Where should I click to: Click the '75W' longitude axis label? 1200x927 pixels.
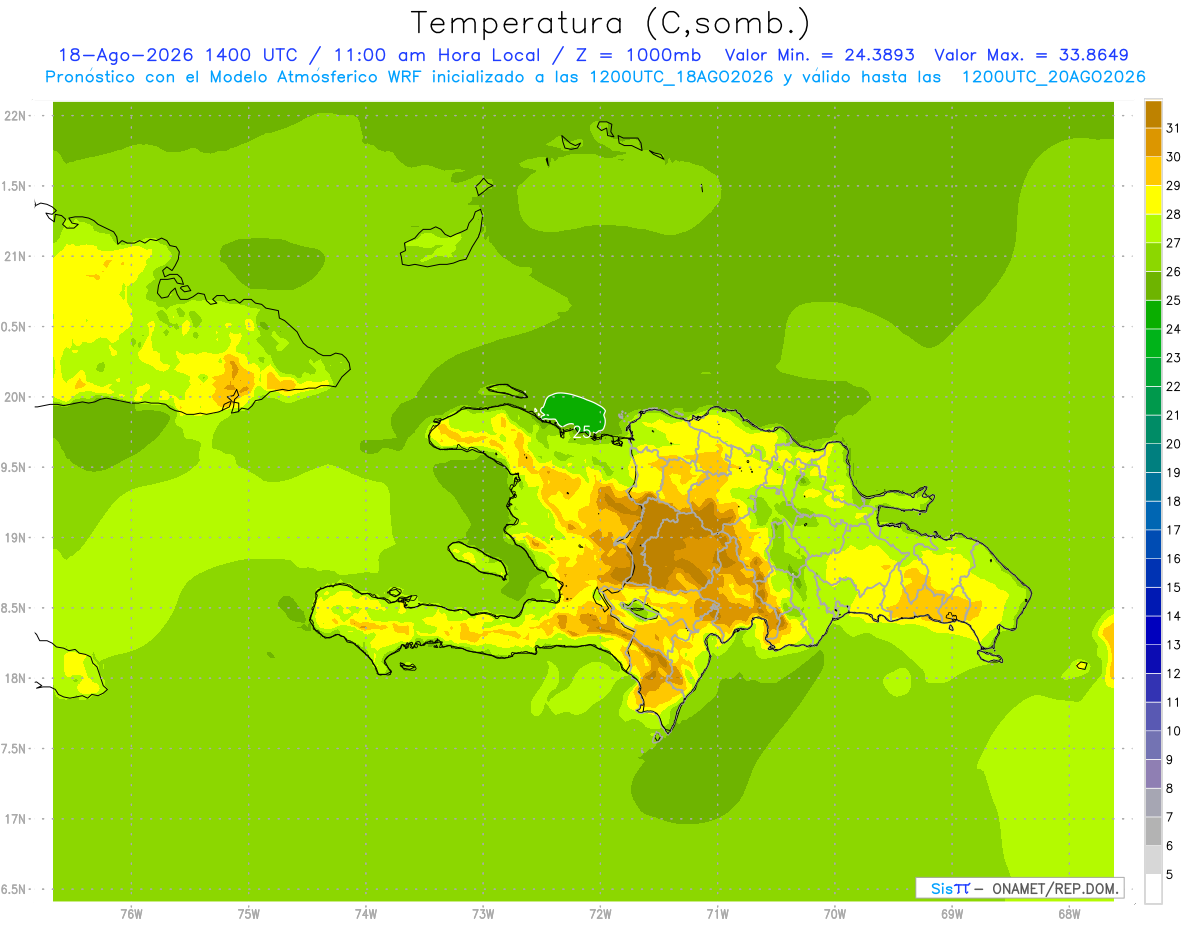point(248,914)
